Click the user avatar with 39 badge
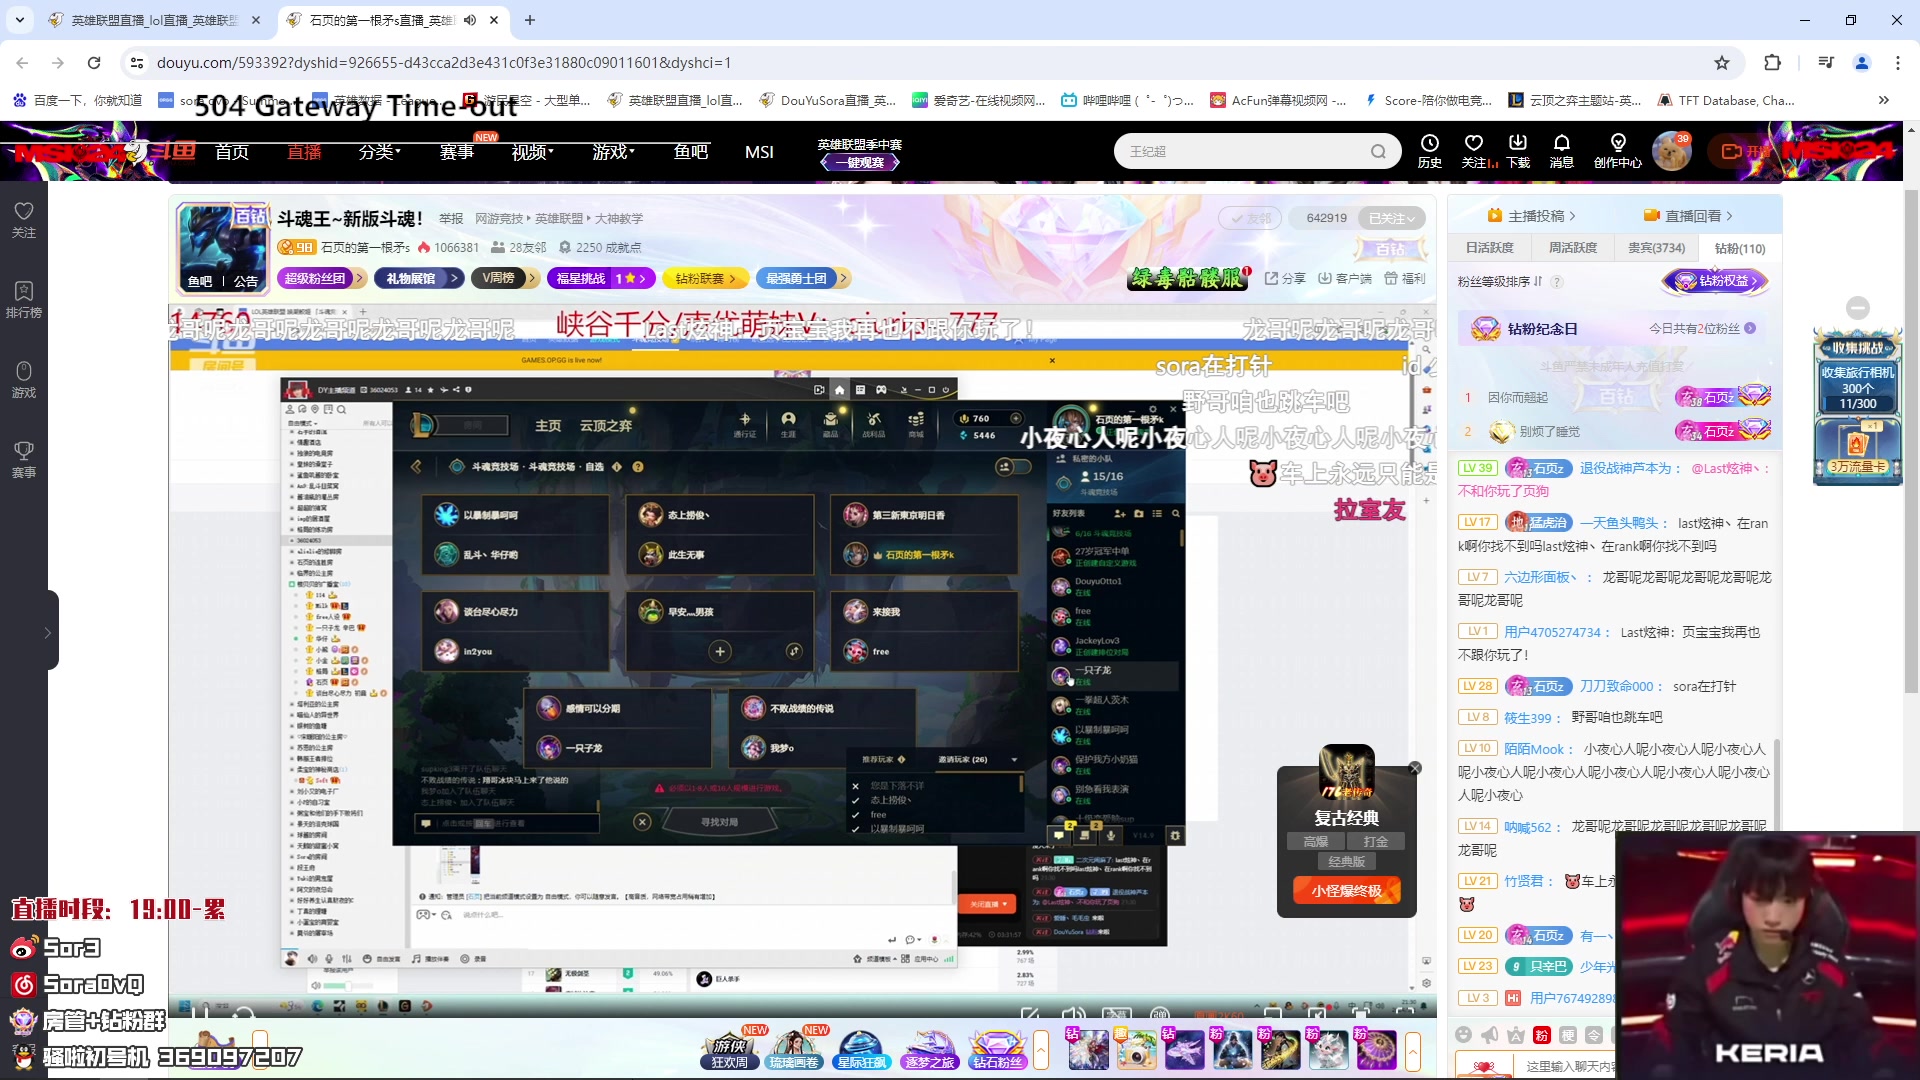The image size is (1920, 1080). point(1671,151)
